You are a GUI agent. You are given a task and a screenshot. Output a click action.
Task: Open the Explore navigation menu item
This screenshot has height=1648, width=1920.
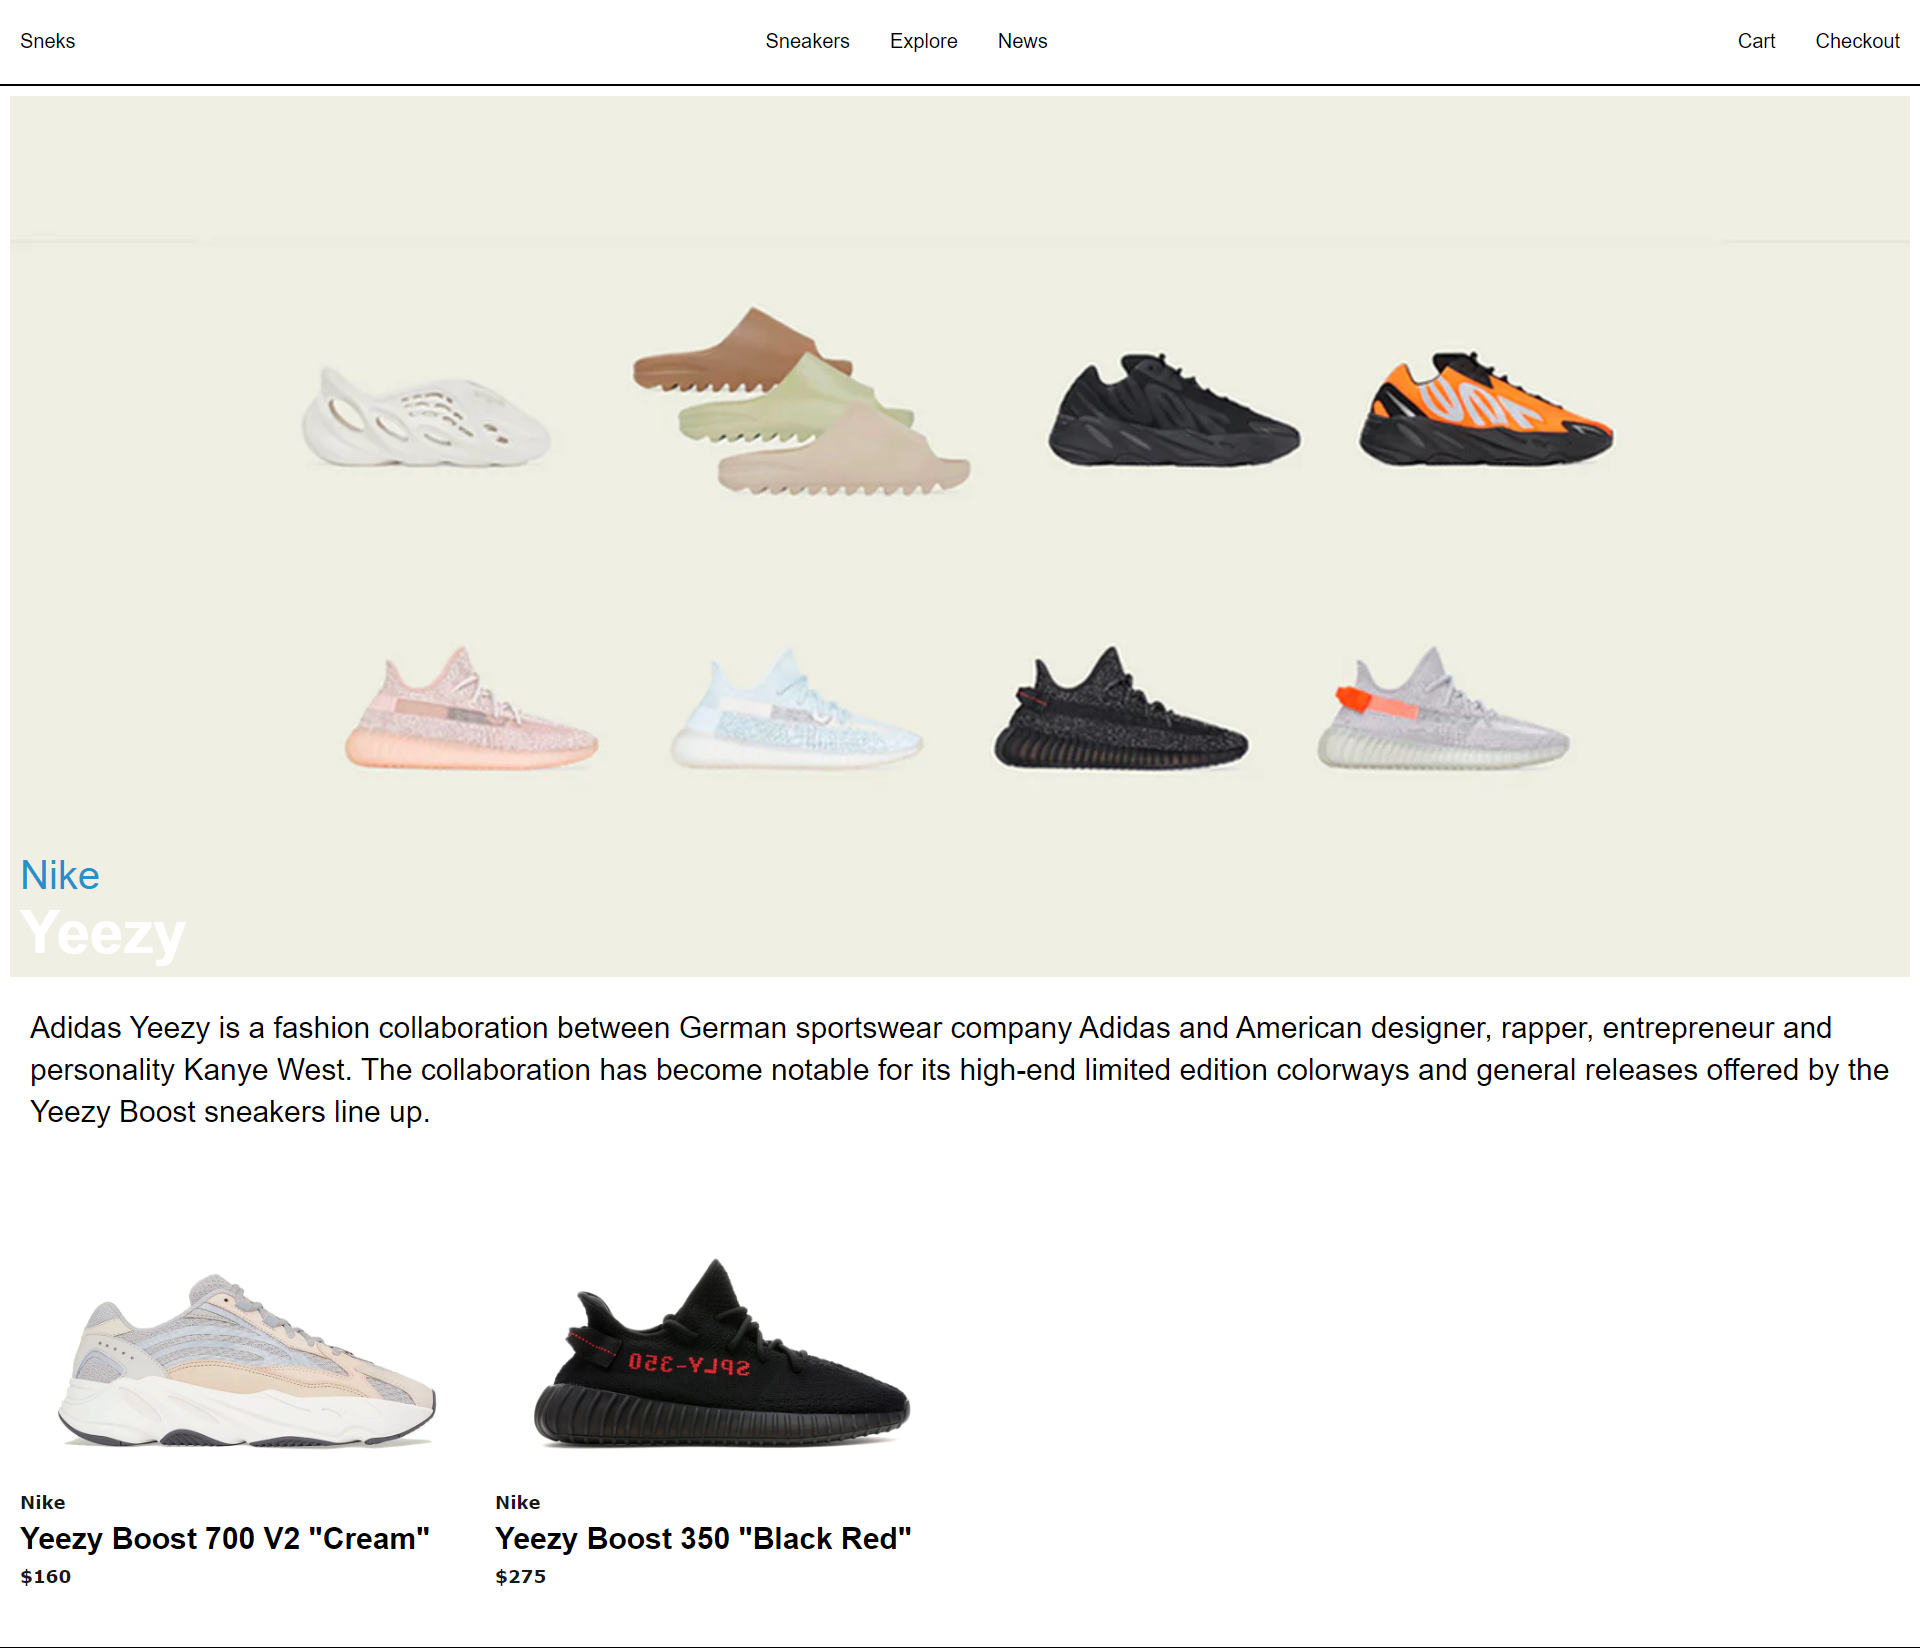coord(923,41)
